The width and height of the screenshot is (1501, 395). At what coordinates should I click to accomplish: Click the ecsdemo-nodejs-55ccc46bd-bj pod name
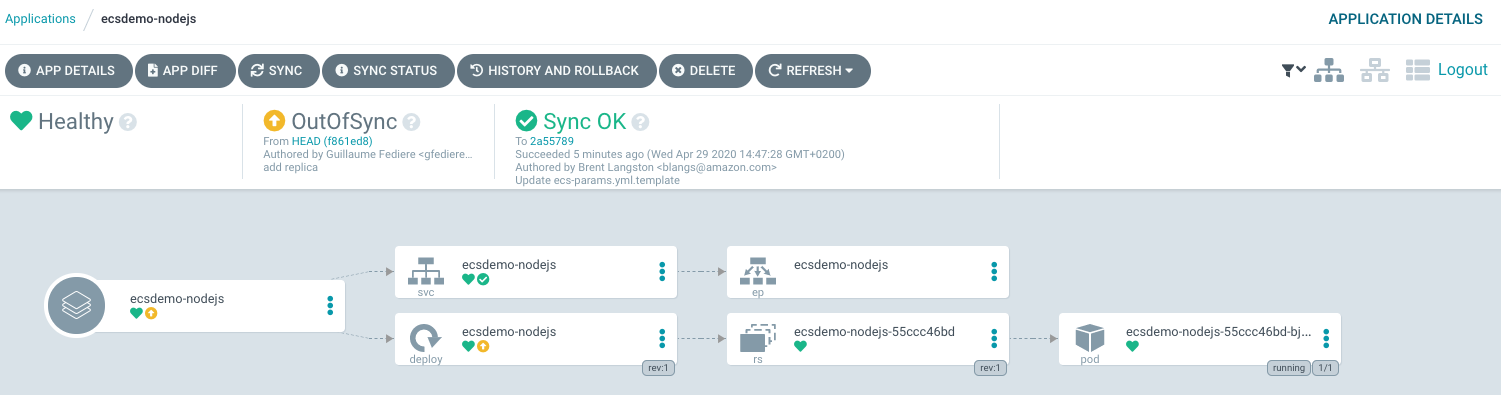1219,331
